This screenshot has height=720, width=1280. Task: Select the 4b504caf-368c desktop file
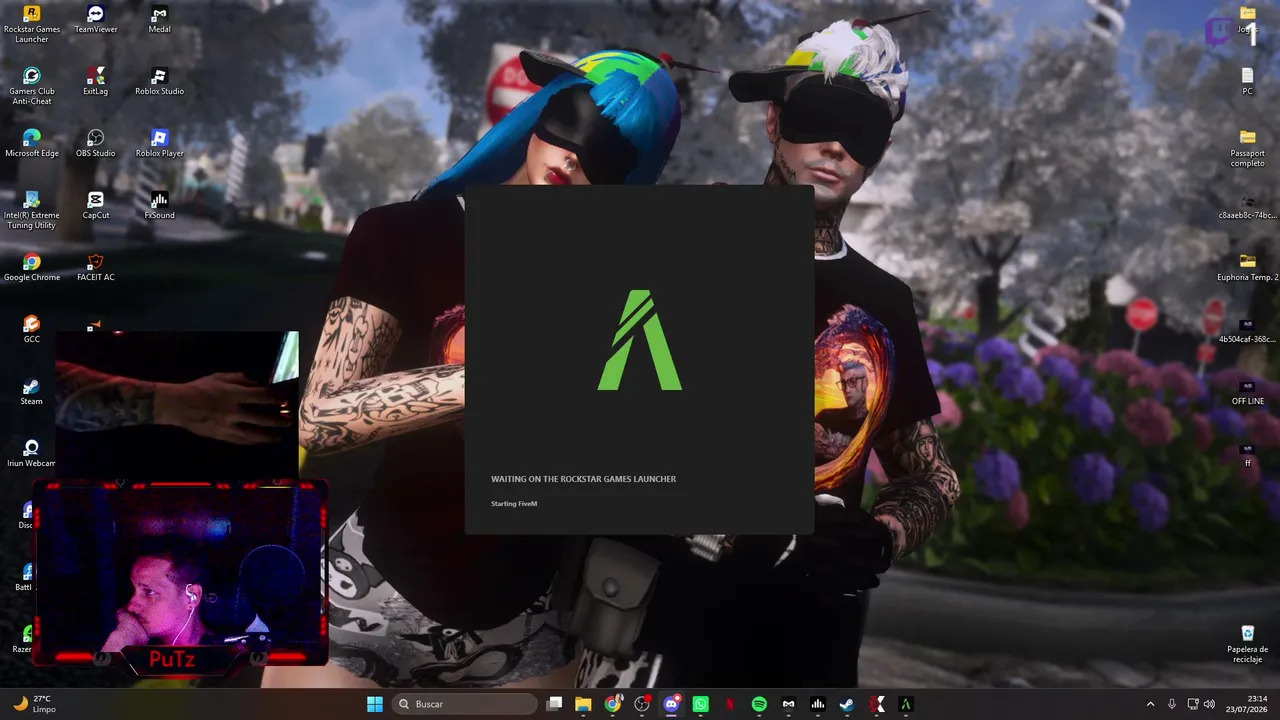1247,329
